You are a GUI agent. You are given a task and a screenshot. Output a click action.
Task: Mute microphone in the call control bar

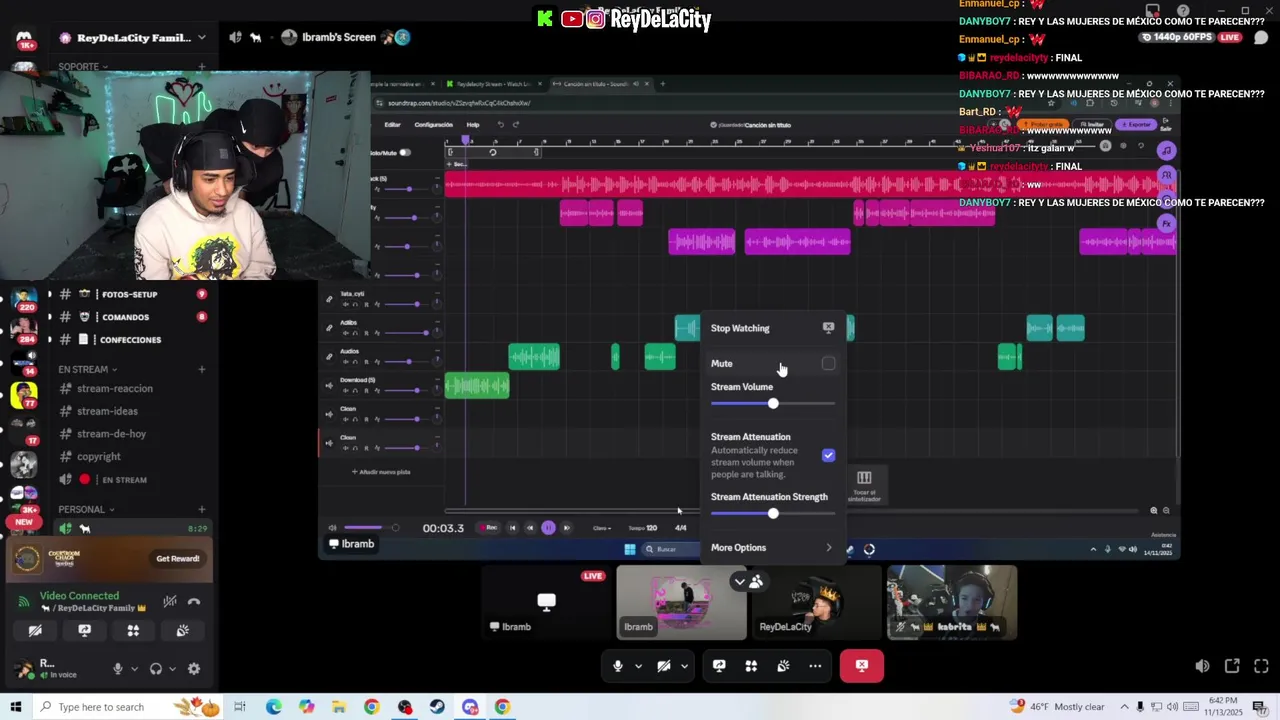618,666
